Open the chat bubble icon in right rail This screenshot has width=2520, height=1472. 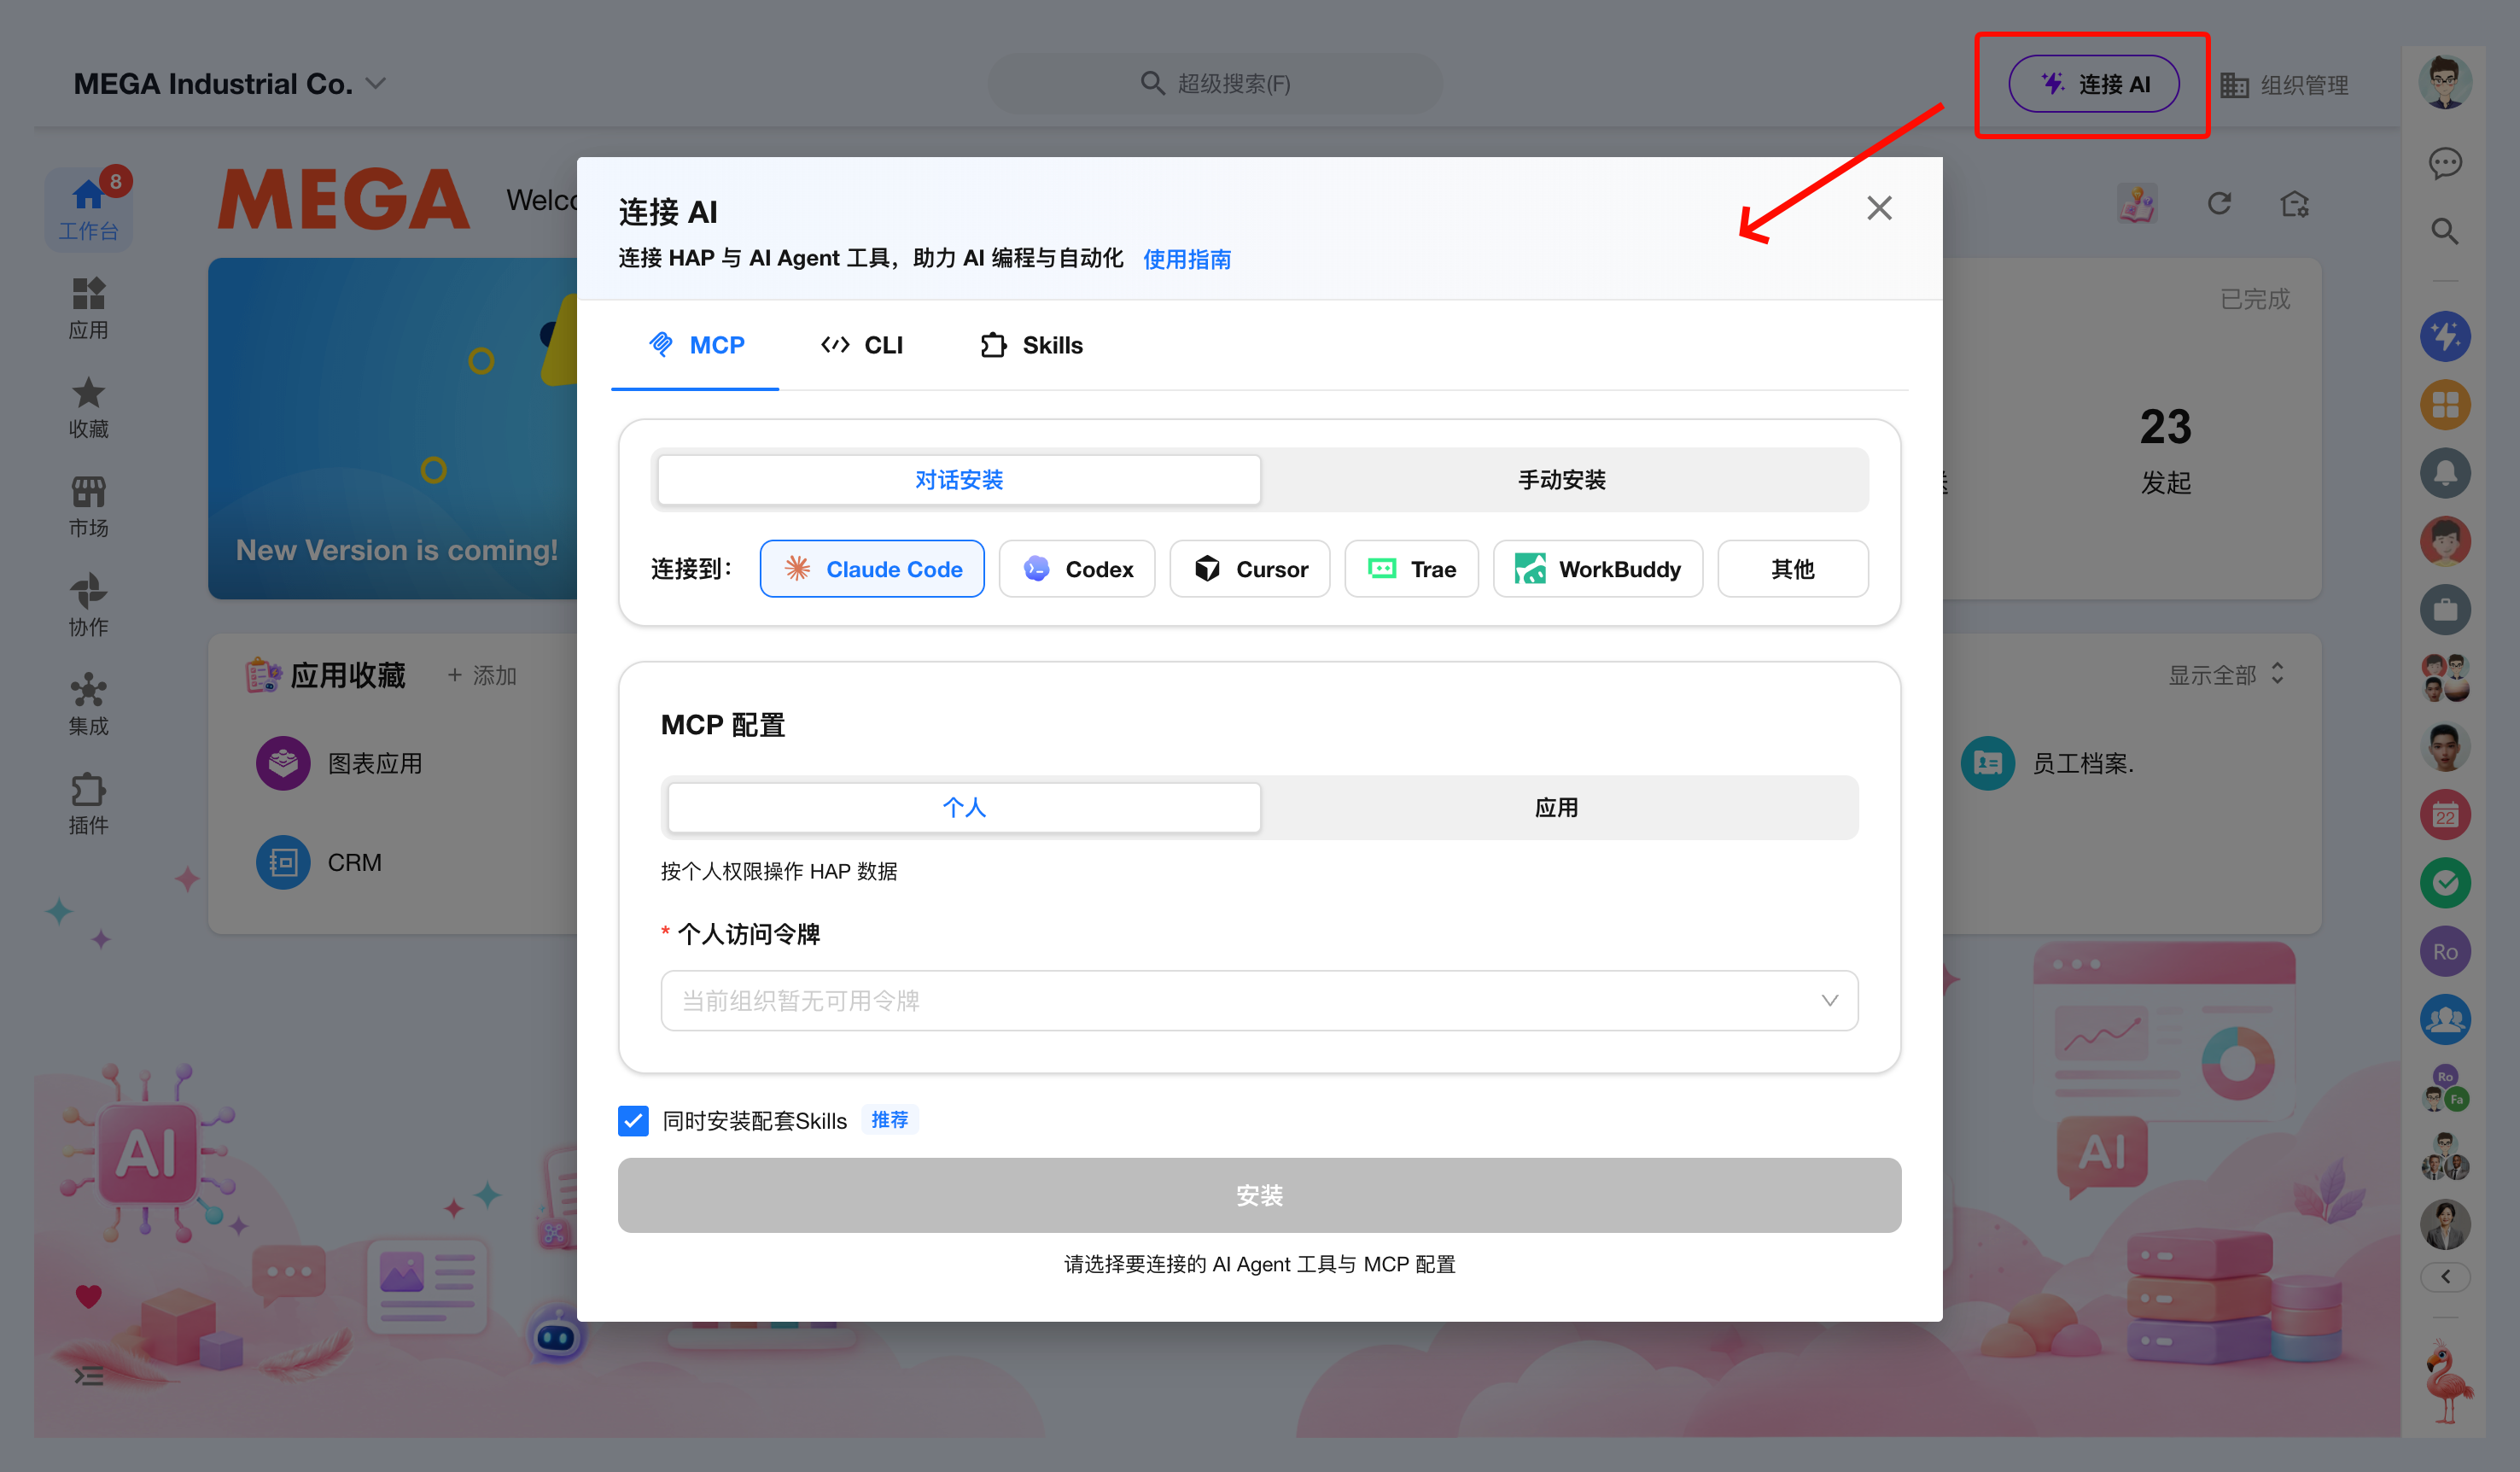pos(2445,162)
